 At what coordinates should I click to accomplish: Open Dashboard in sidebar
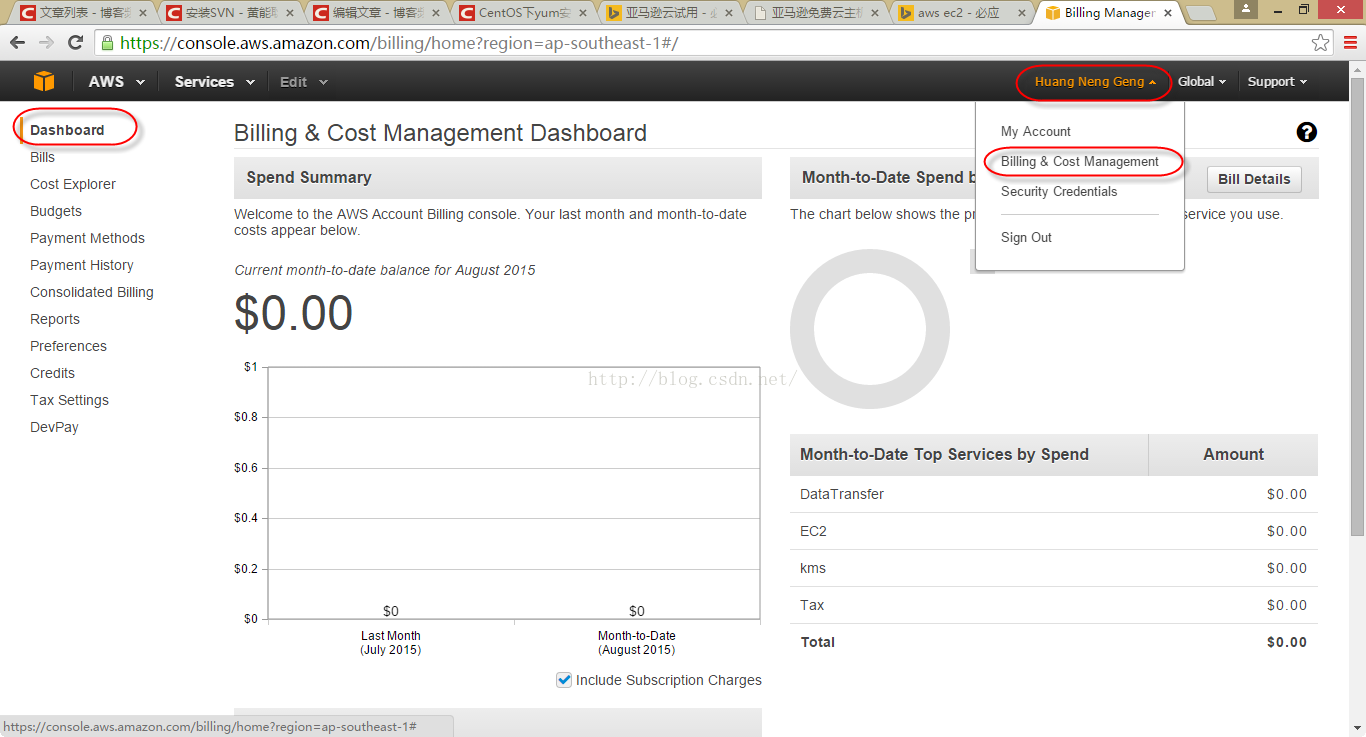[67, 130]
